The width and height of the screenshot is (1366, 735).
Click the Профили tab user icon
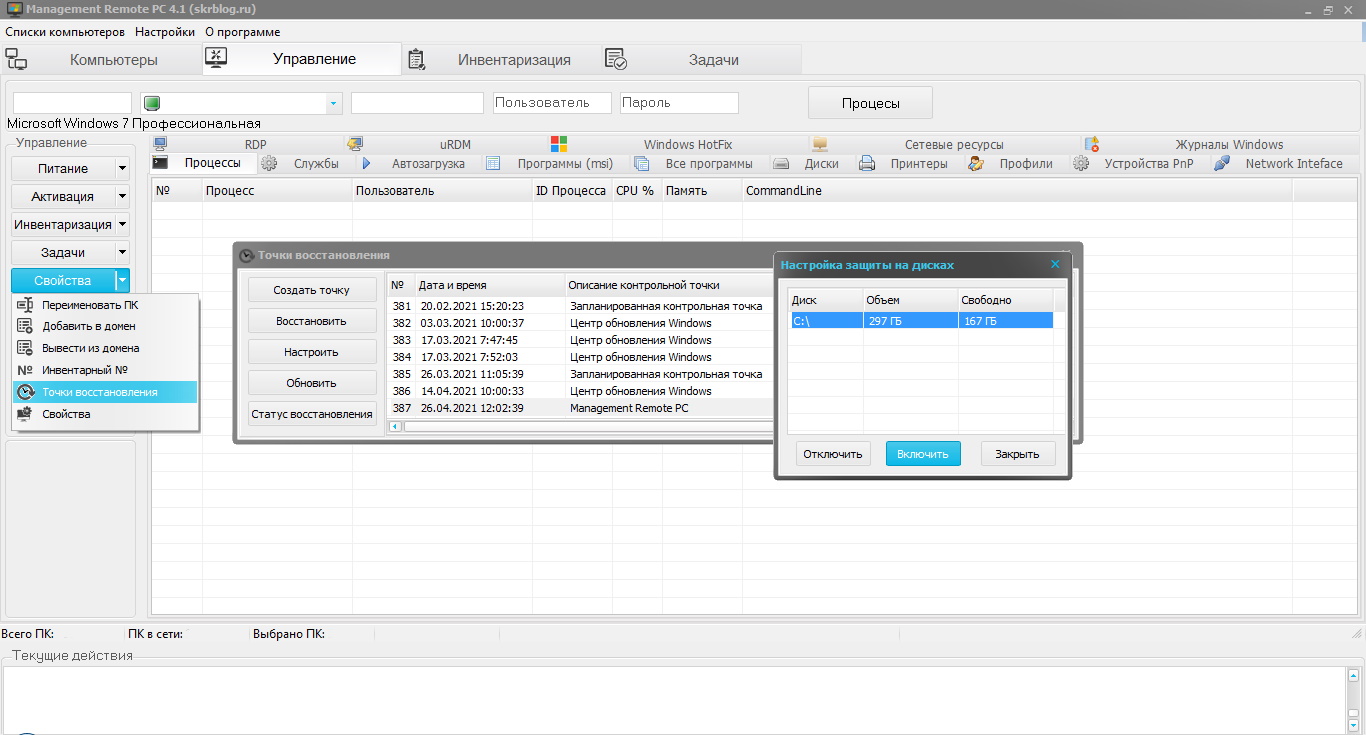click(976, 163)
